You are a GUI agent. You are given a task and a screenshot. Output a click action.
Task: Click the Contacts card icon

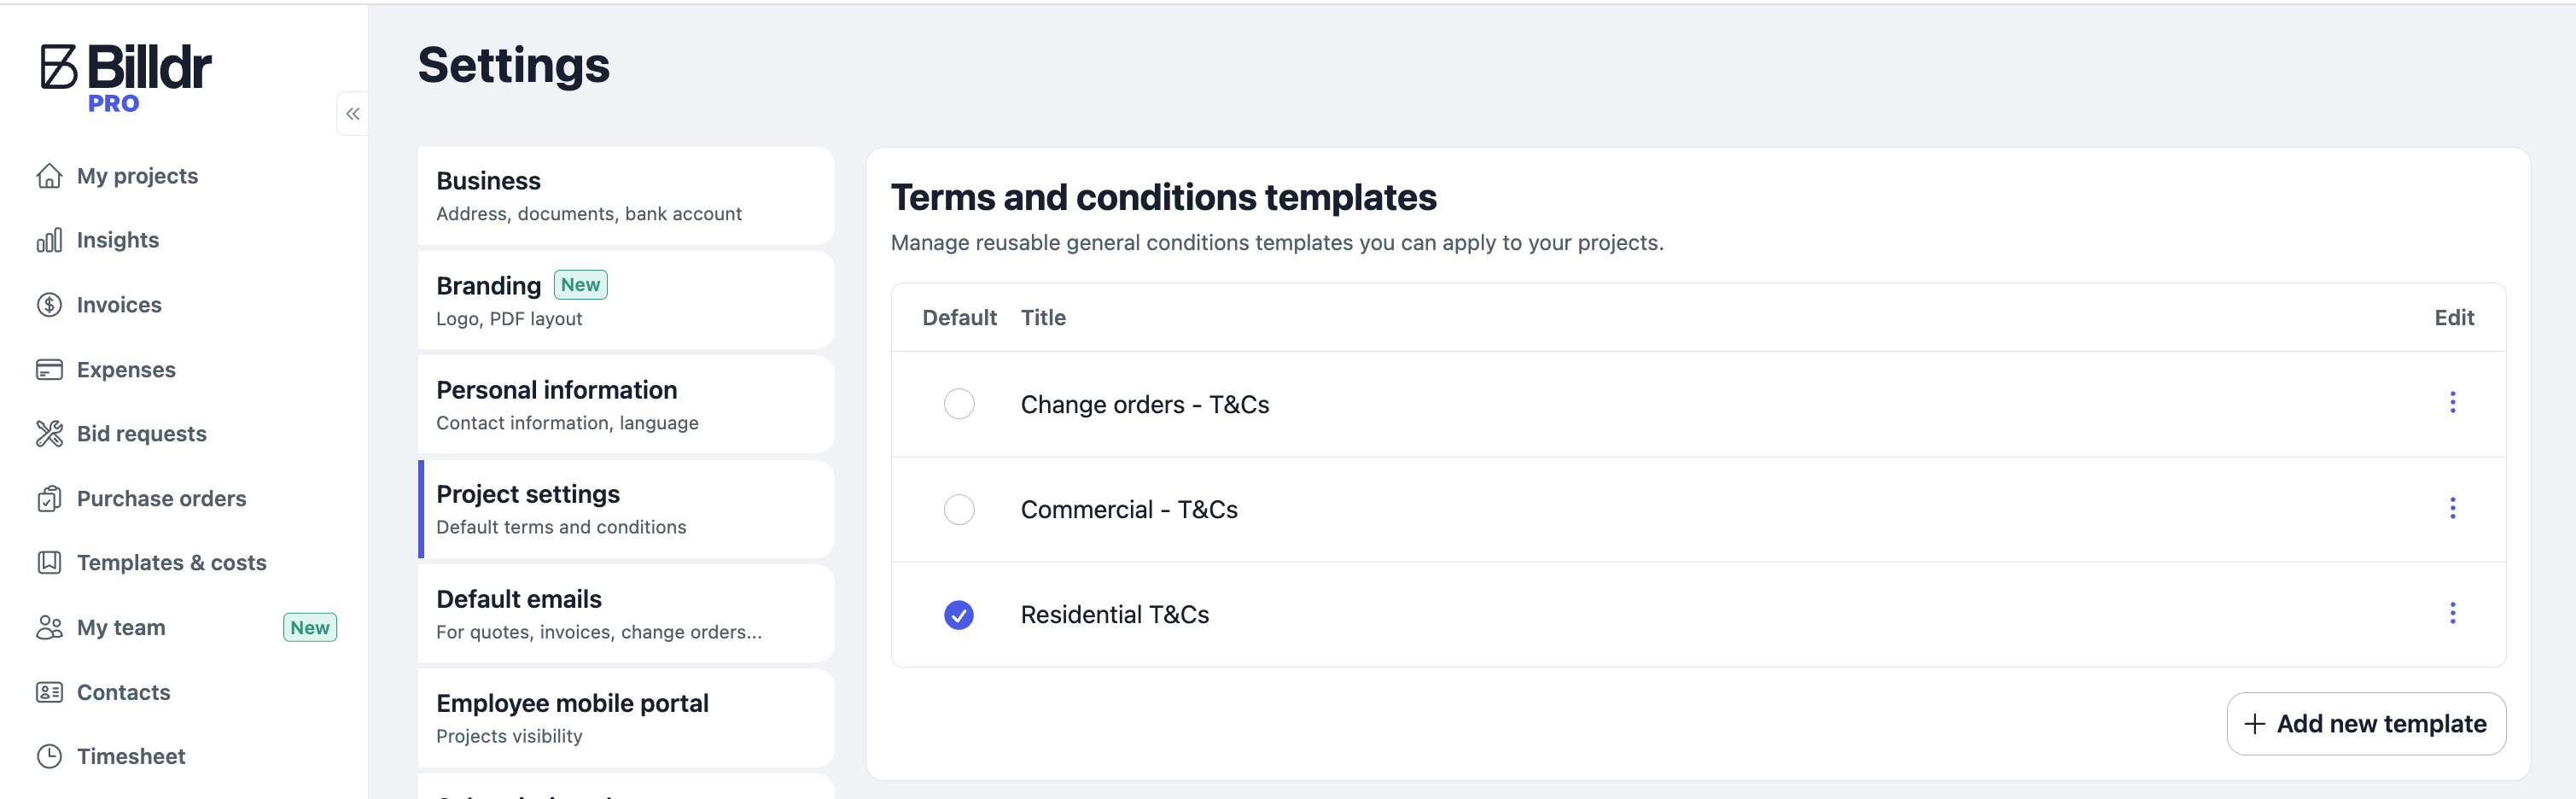49,692
